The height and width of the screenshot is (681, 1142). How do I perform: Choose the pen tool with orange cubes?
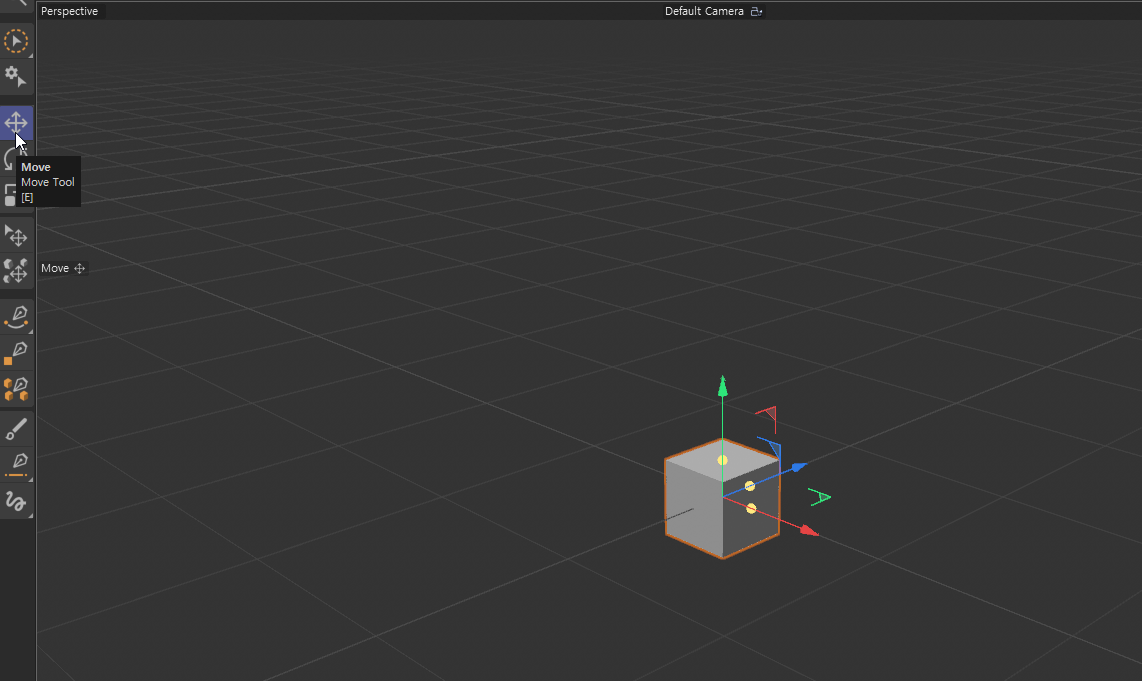coord(16,389)
